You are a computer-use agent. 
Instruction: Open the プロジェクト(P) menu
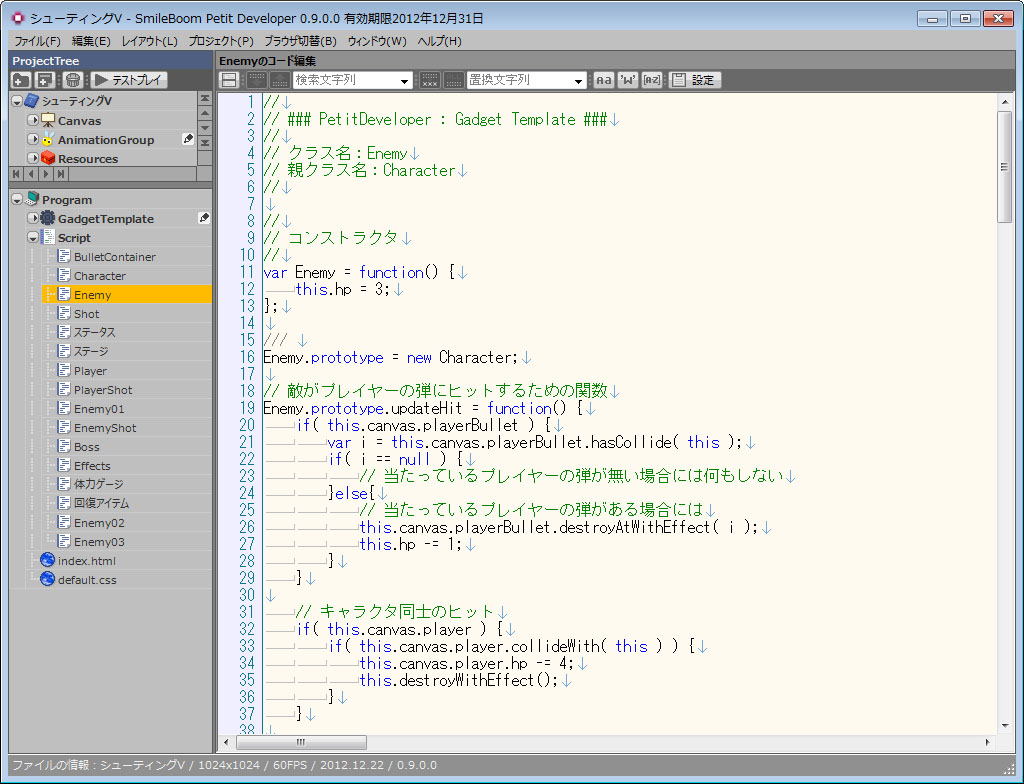click(221, 41)
